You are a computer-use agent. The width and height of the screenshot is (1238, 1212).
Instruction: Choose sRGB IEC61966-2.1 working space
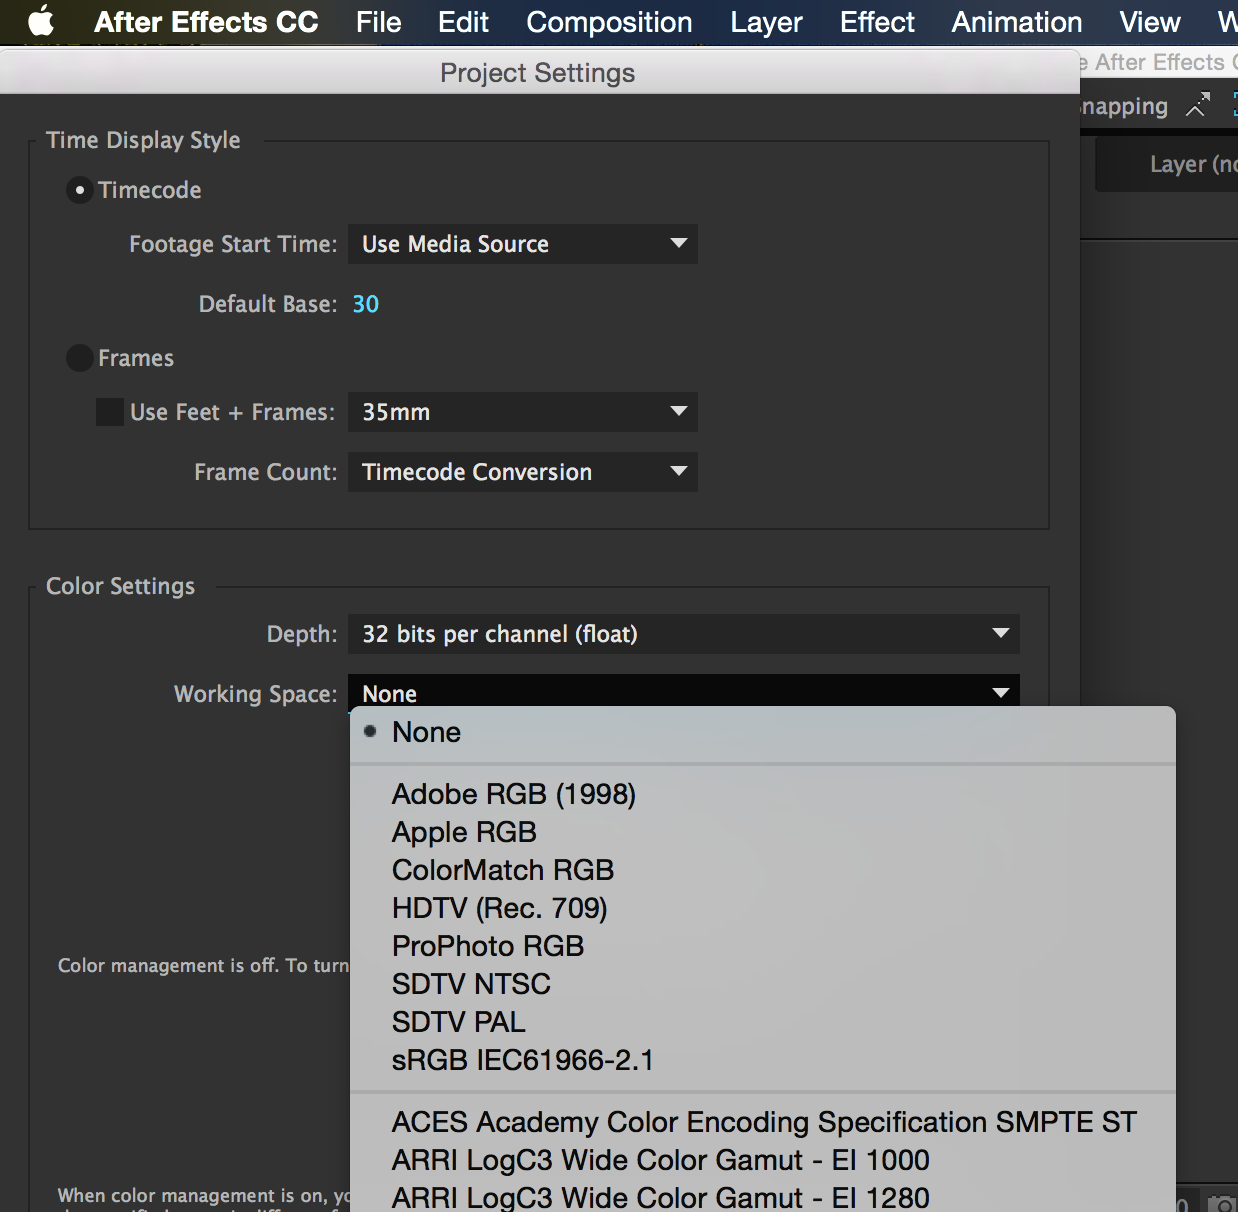763,1060
